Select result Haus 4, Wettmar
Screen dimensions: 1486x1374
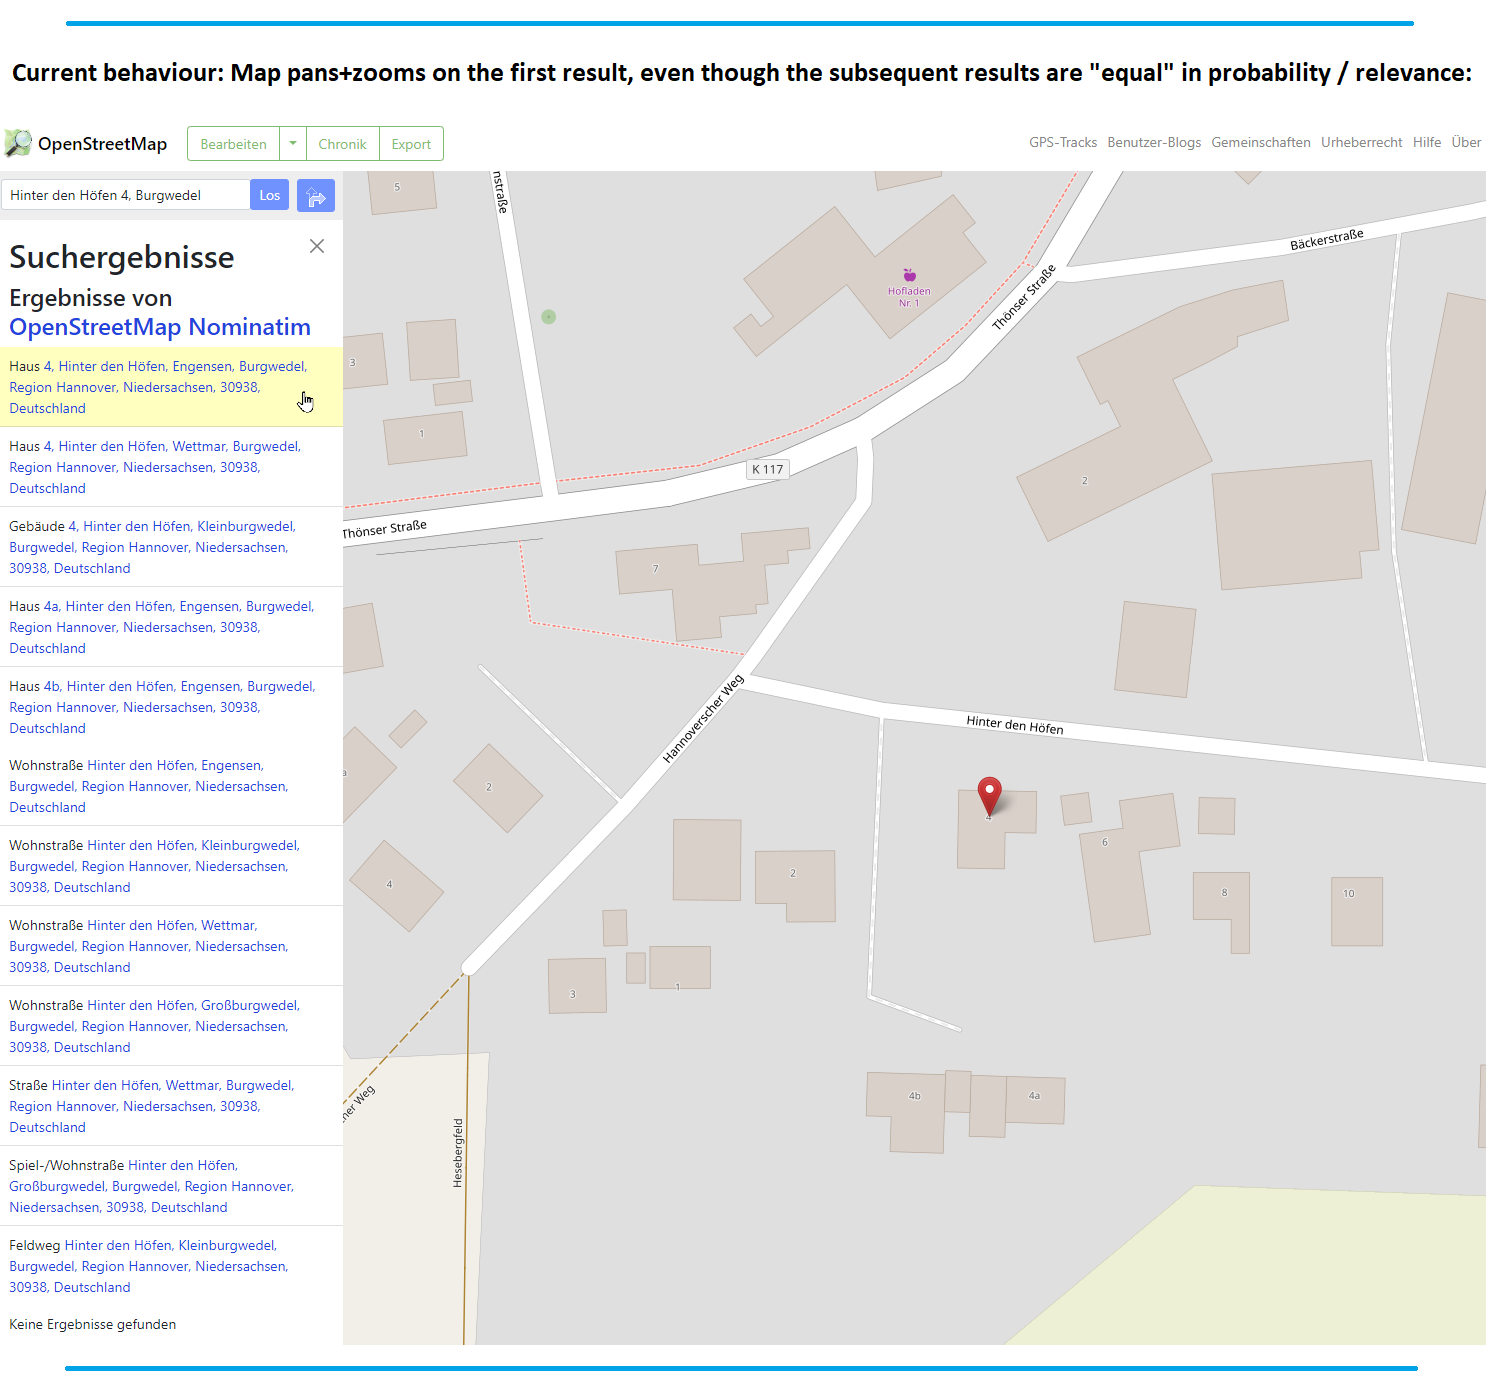(x=171, y=467)
